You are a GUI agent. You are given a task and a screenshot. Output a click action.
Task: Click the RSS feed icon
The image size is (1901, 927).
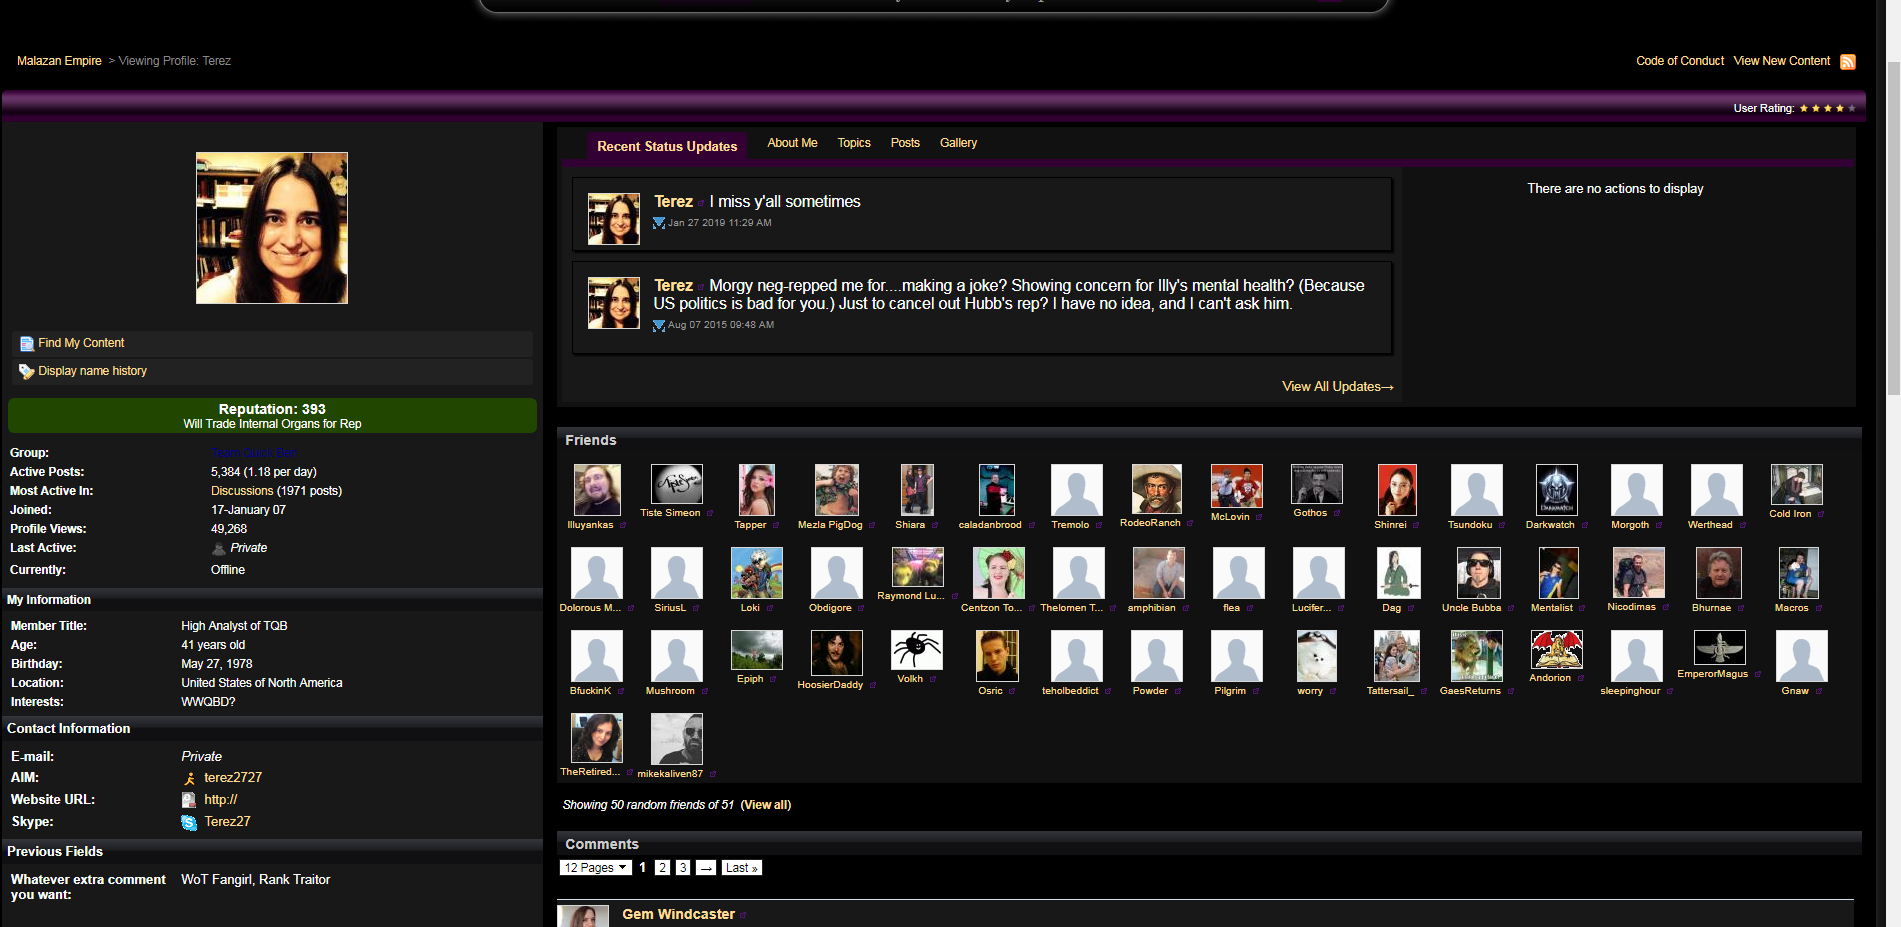(1848, 62)
